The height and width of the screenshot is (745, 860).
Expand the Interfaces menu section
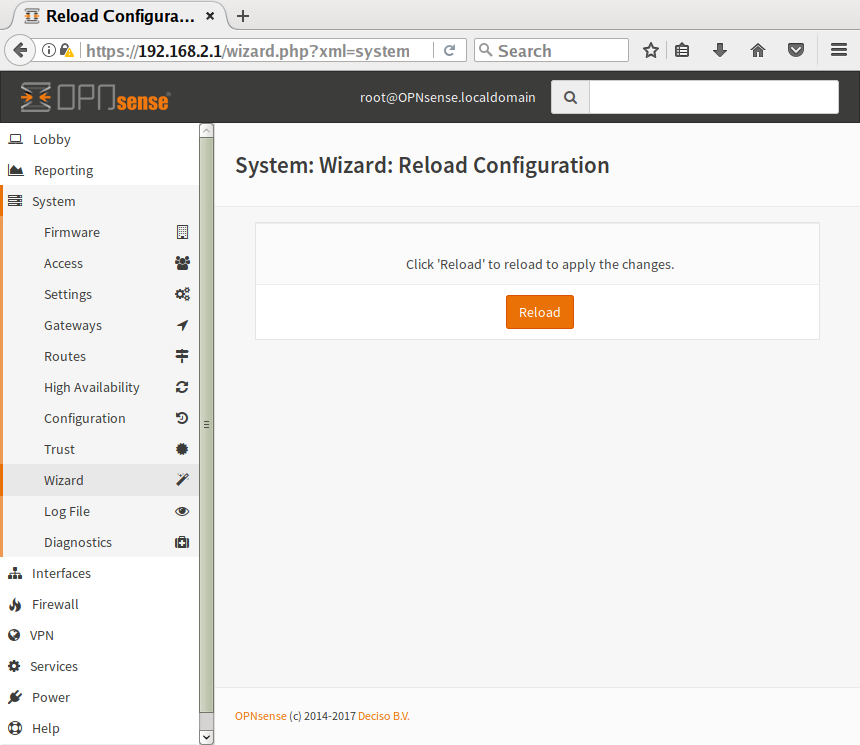point(61,573)
